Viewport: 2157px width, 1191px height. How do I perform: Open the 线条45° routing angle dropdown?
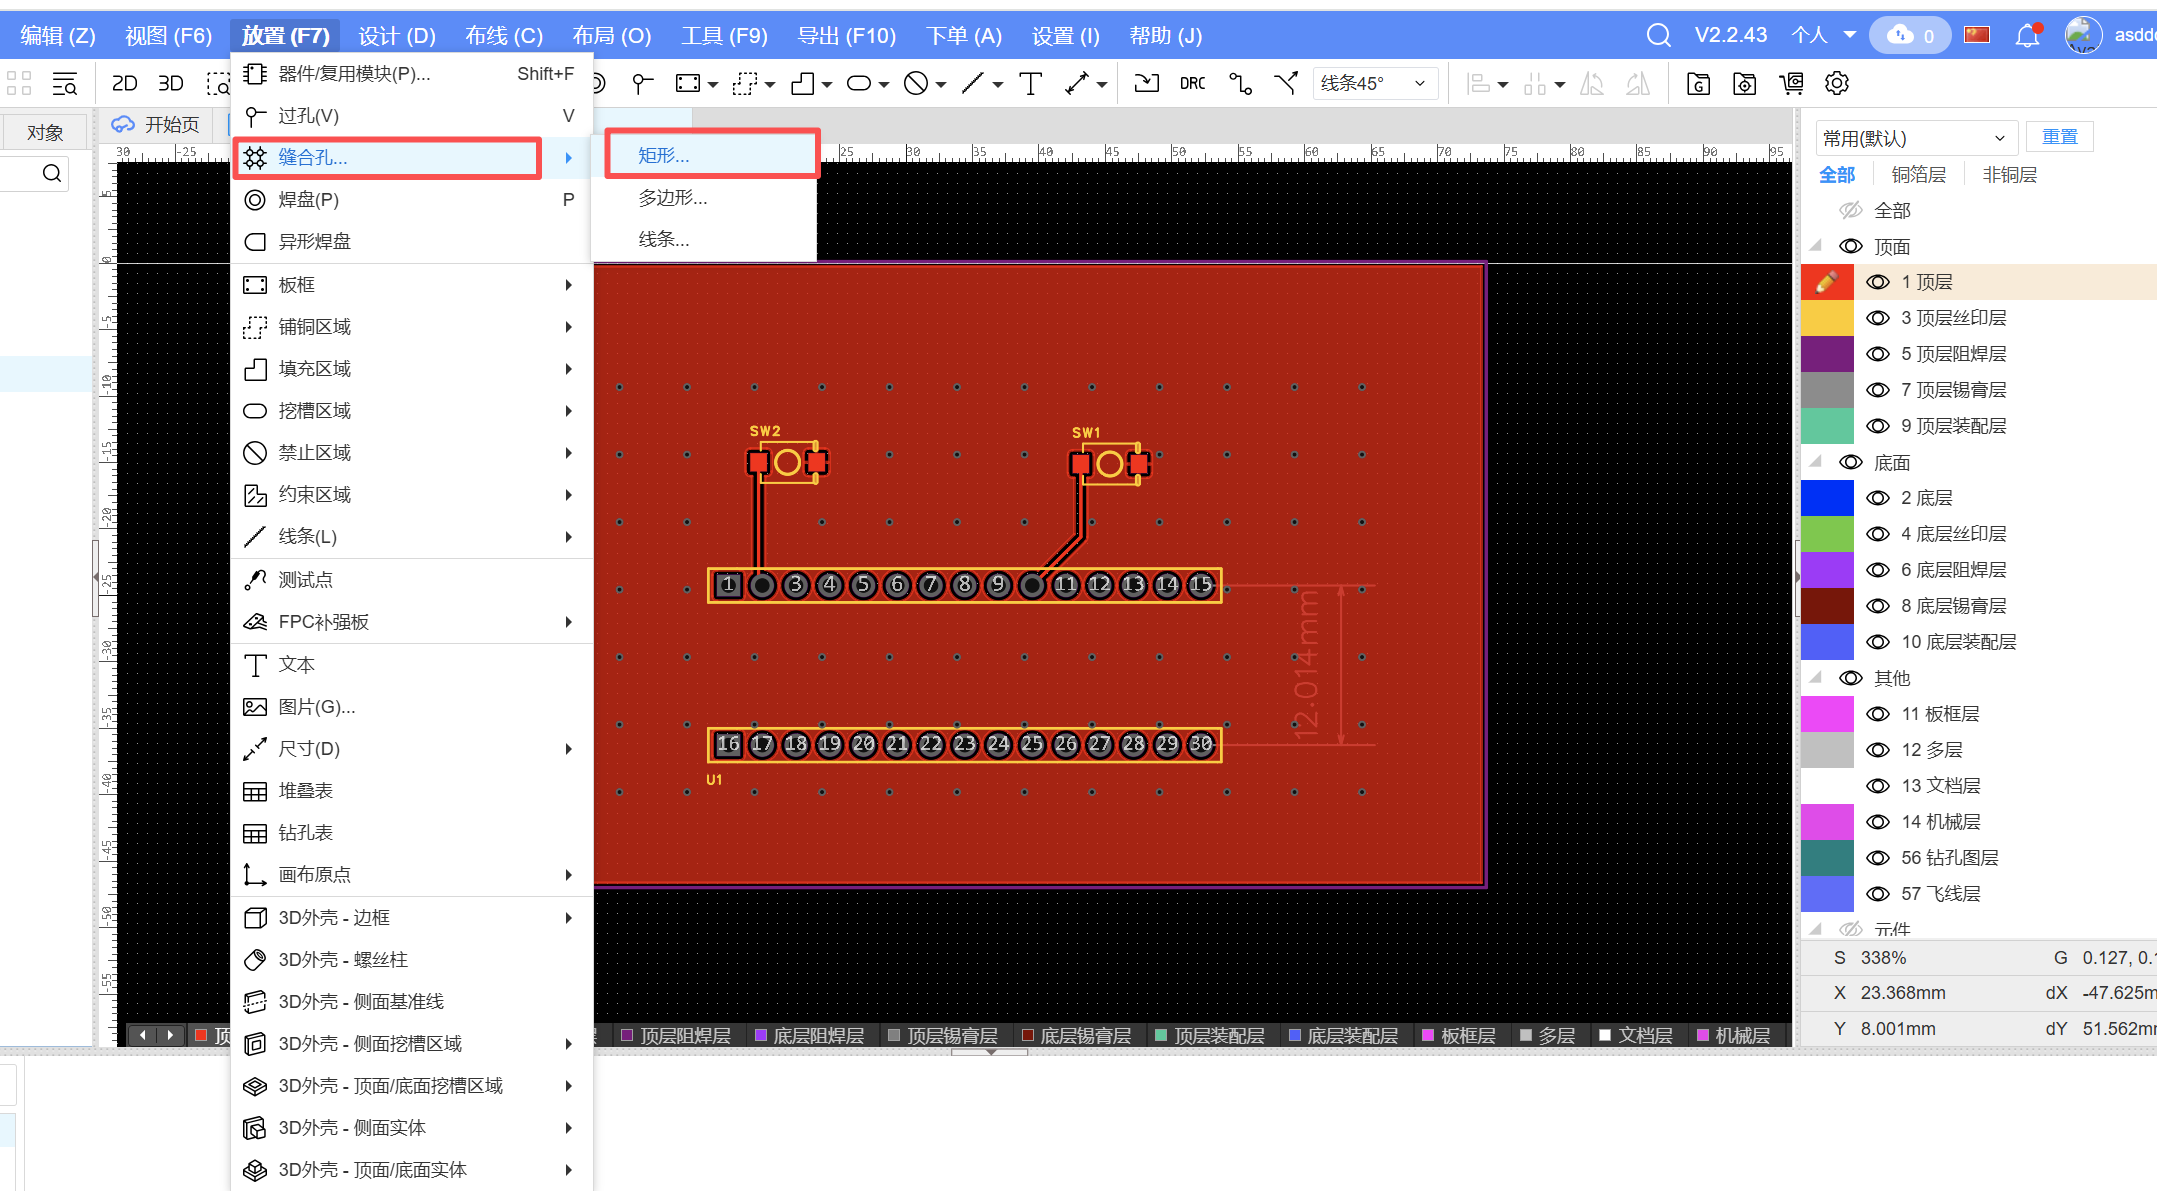coord(1375,84)
